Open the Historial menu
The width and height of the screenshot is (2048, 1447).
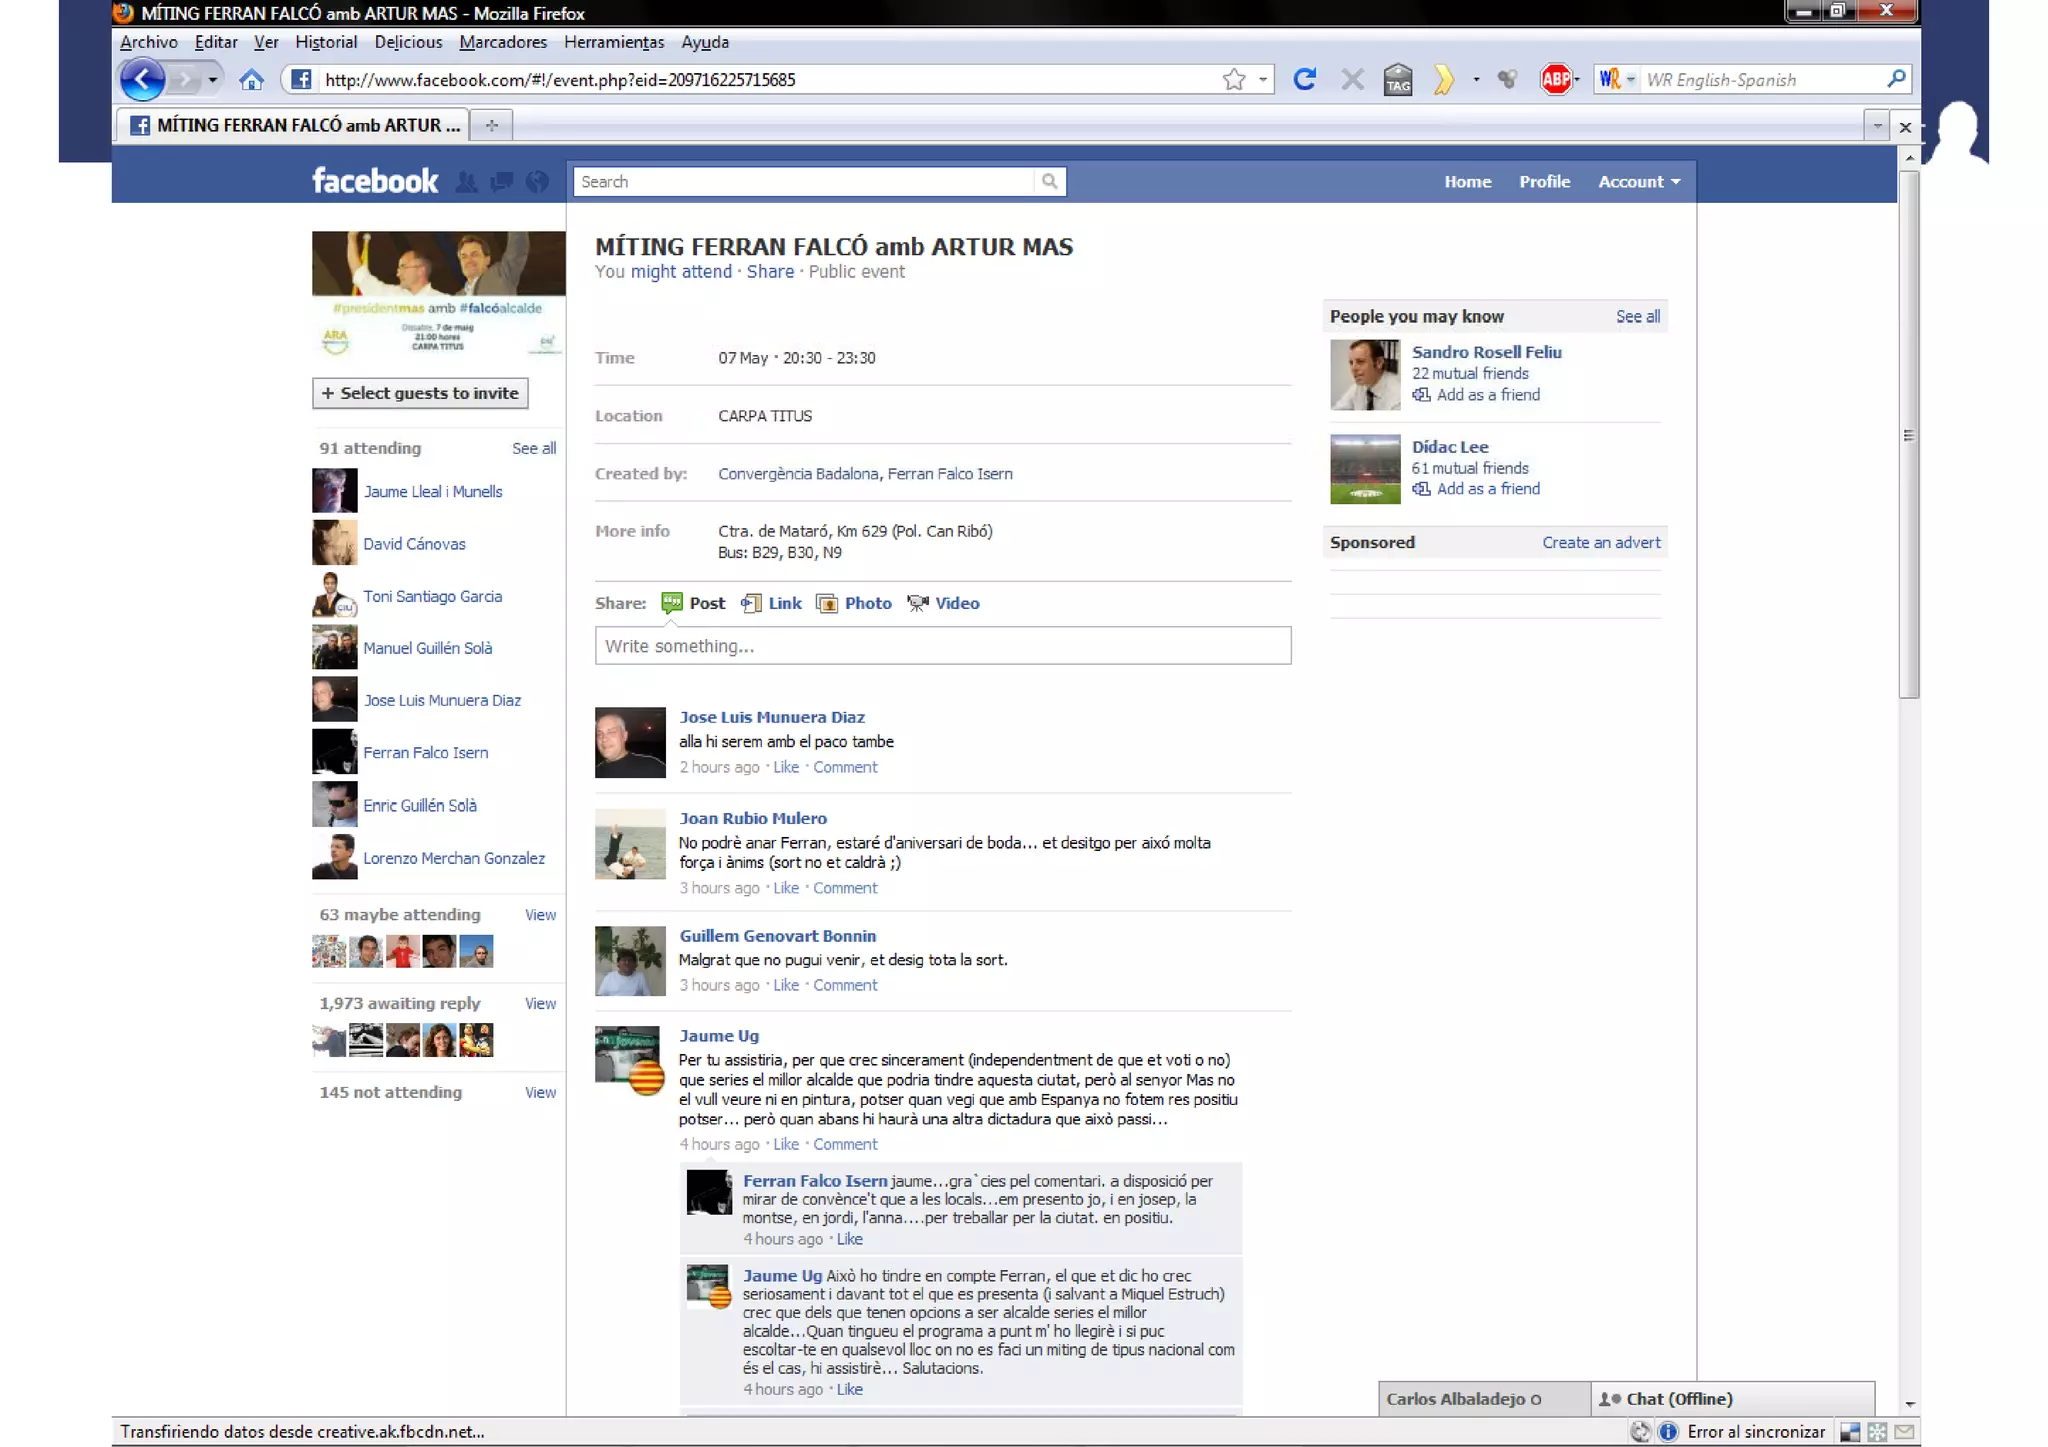(326, 42)
